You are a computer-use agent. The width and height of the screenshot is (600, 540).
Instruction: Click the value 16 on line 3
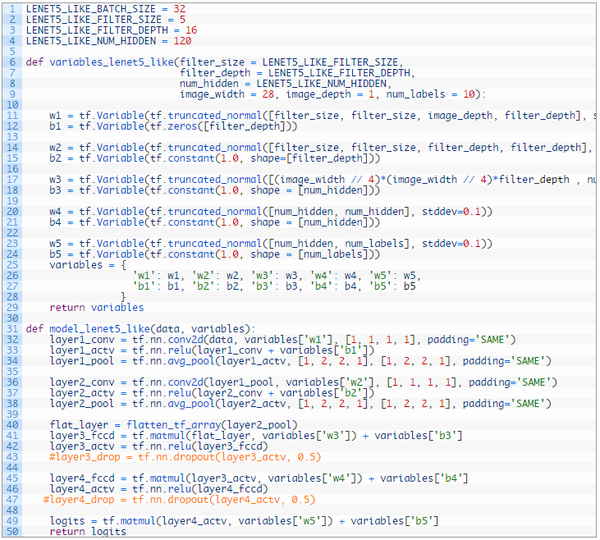191,30
